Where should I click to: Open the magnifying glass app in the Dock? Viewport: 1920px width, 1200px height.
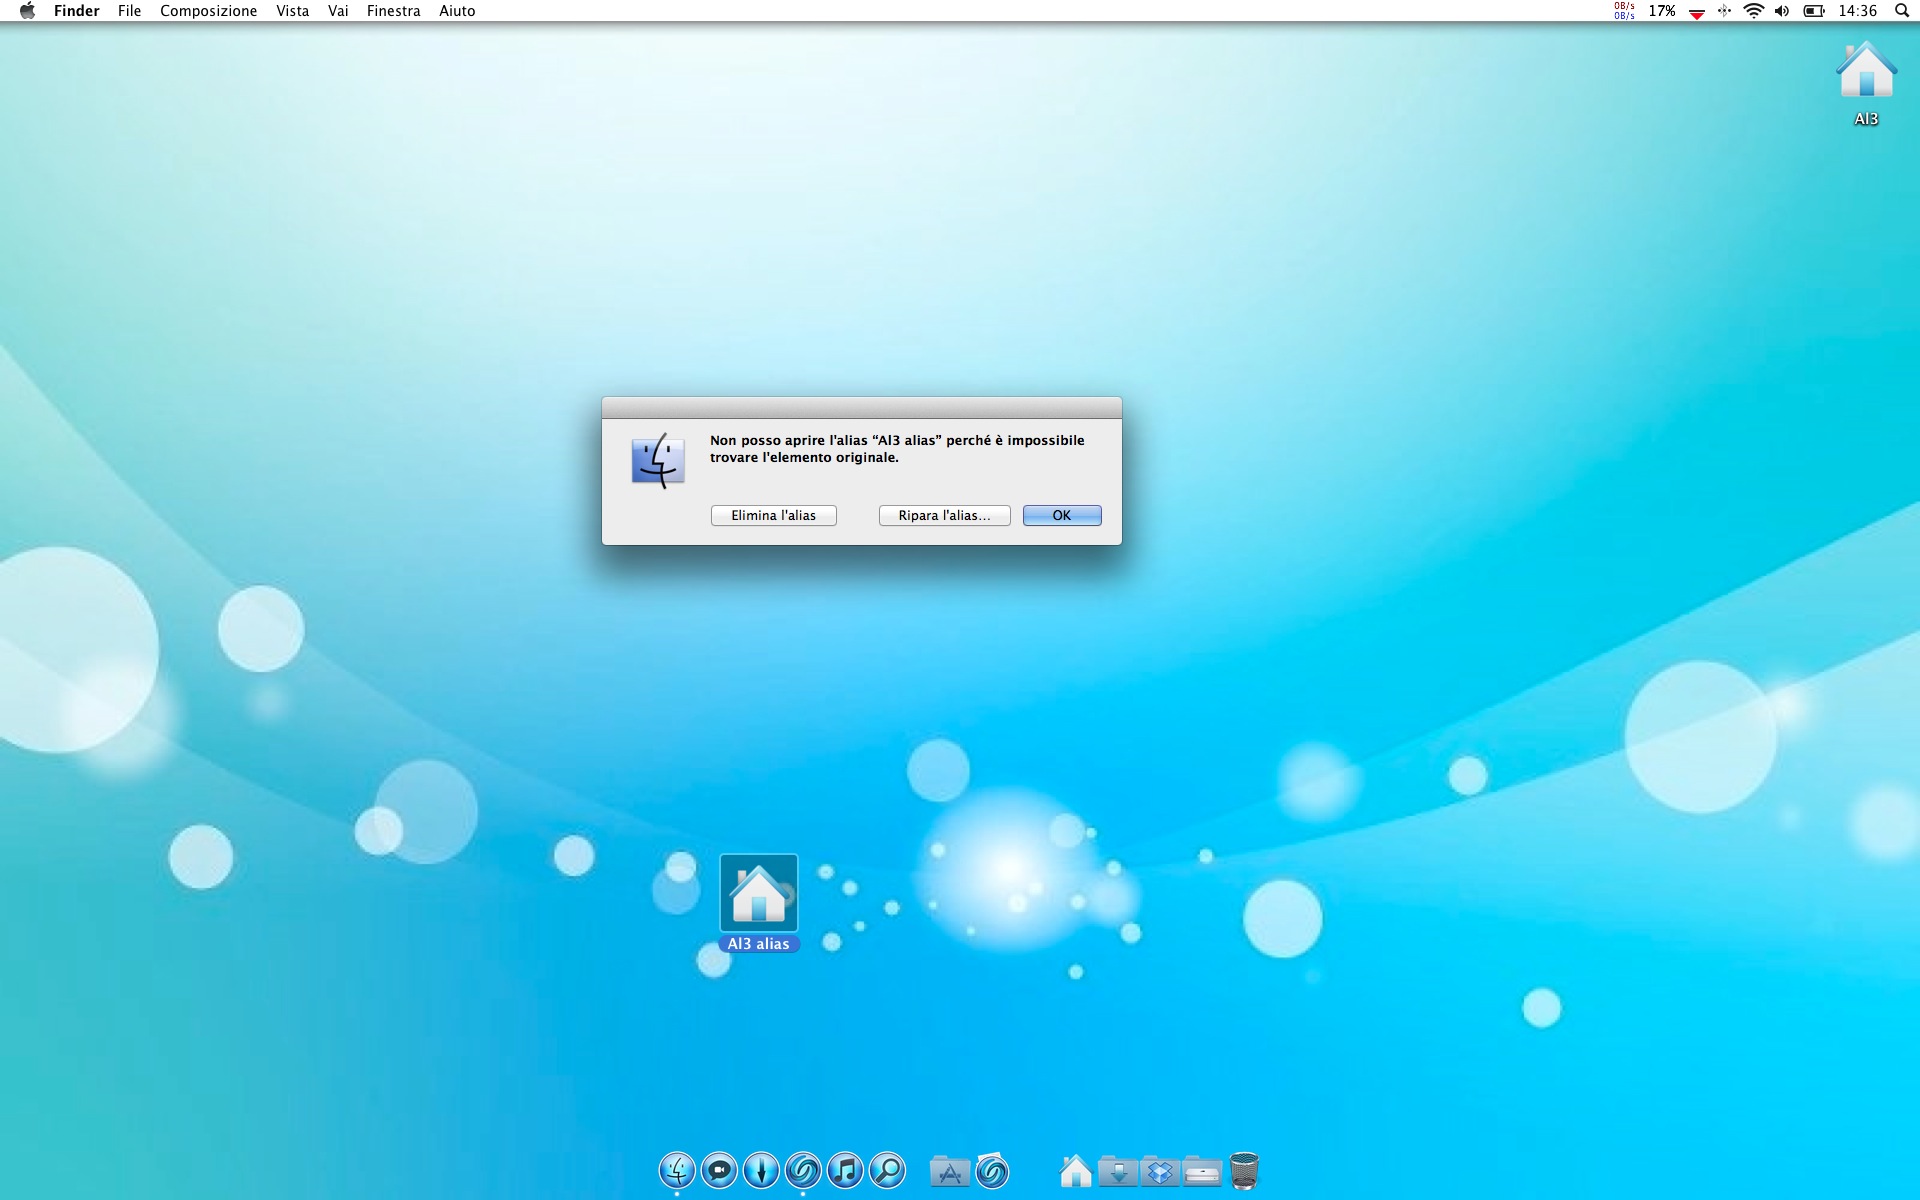click(887, 1170)
